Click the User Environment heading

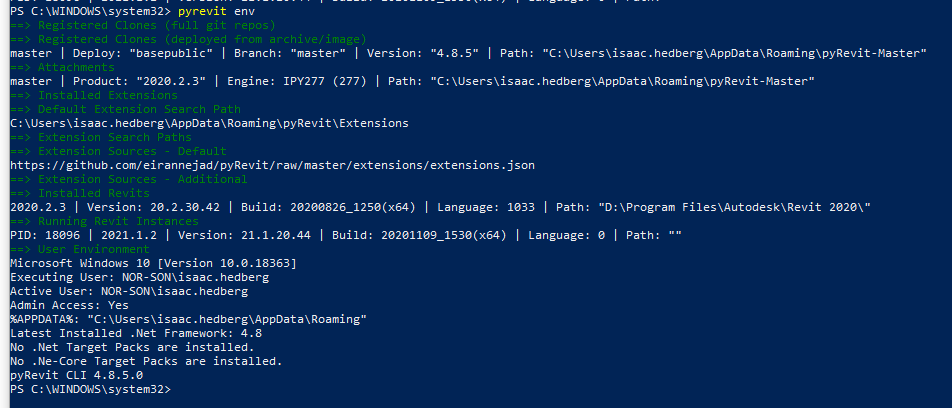(80, 249)
